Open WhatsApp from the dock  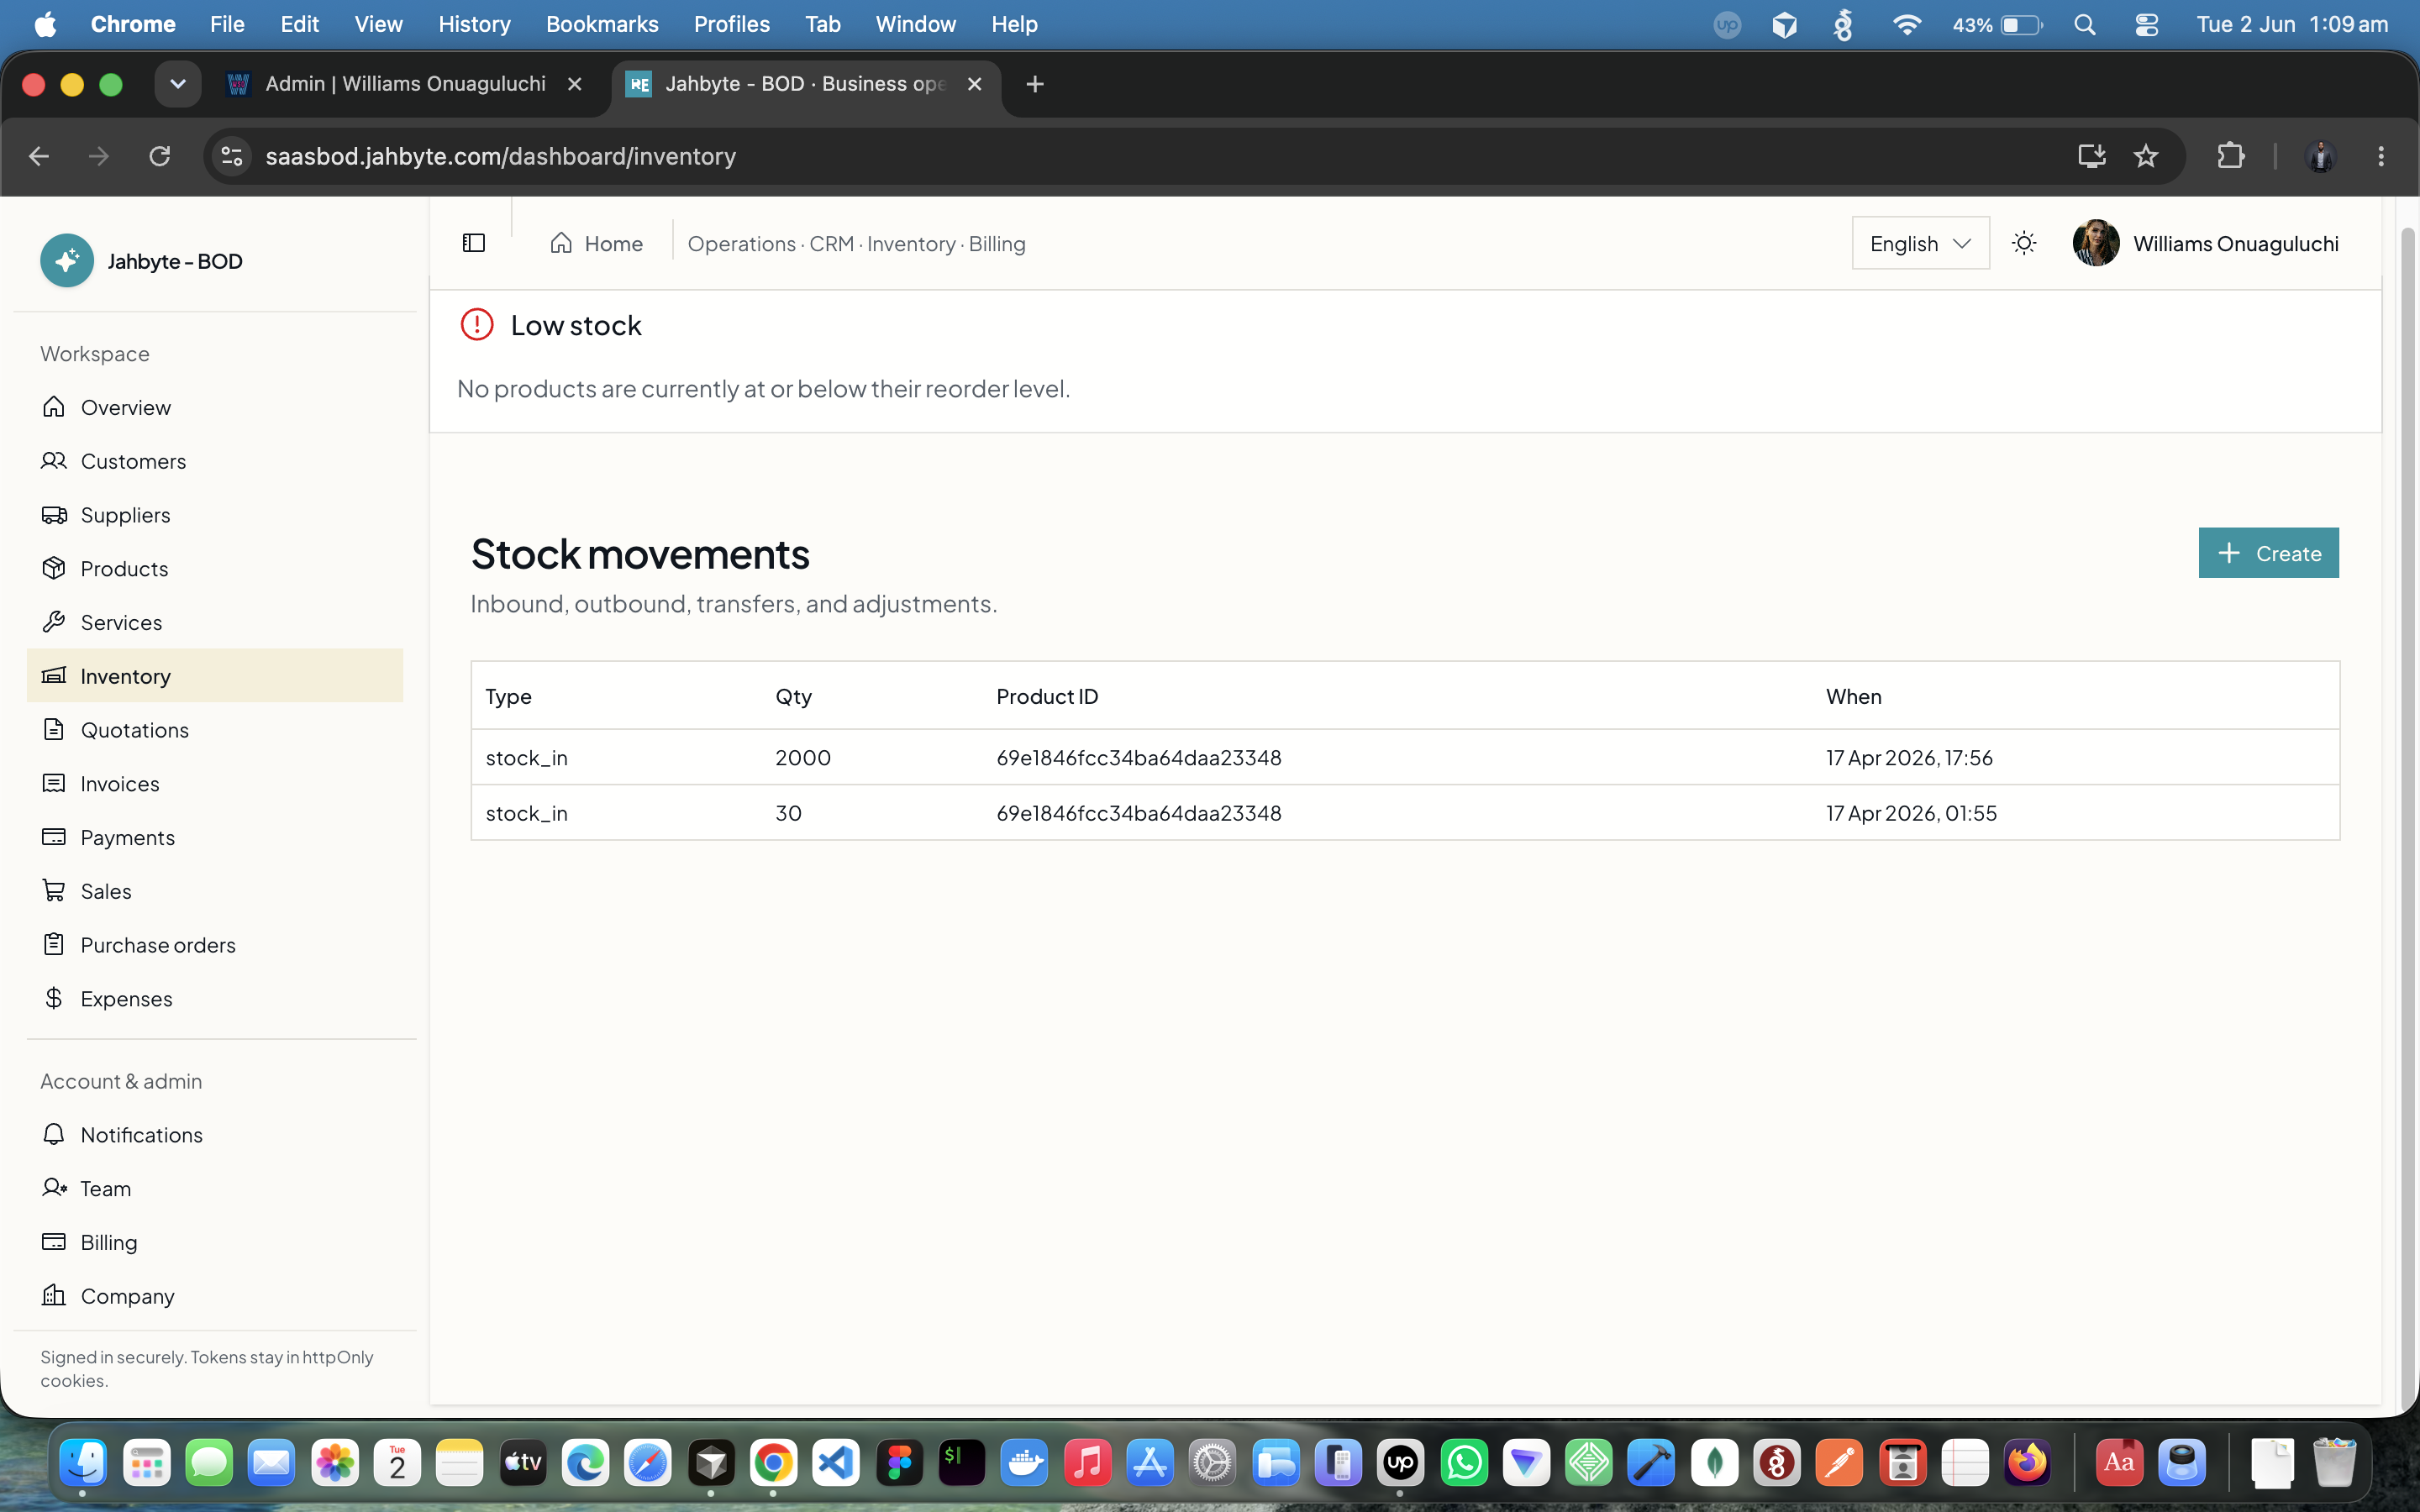click(x=1464, y=1463)
